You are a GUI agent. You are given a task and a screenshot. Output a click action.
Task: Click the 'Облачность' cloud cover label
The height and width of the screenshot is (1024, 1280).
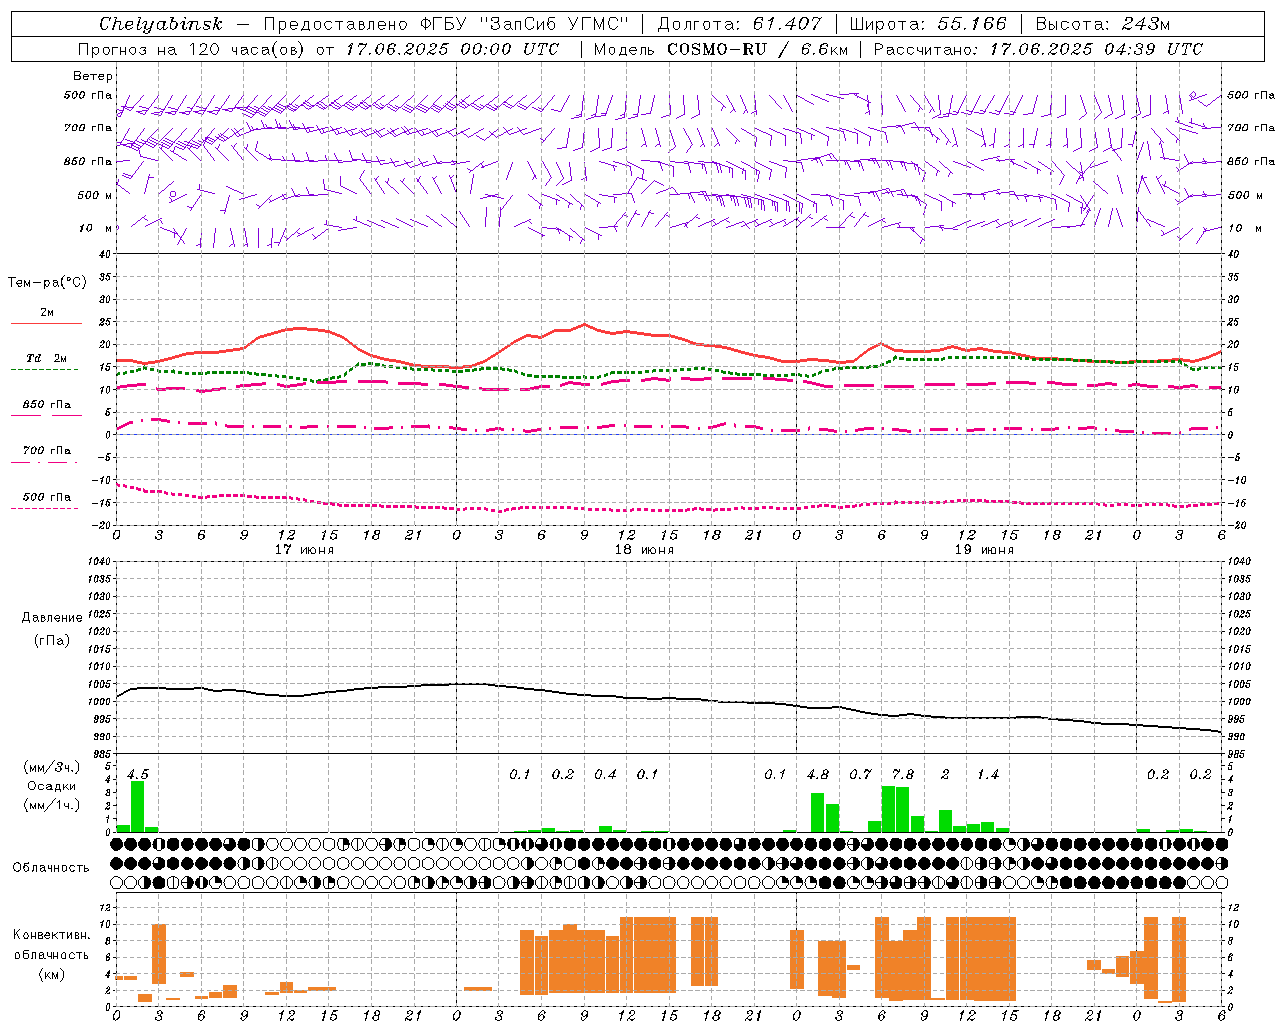(x=51, y=868)
